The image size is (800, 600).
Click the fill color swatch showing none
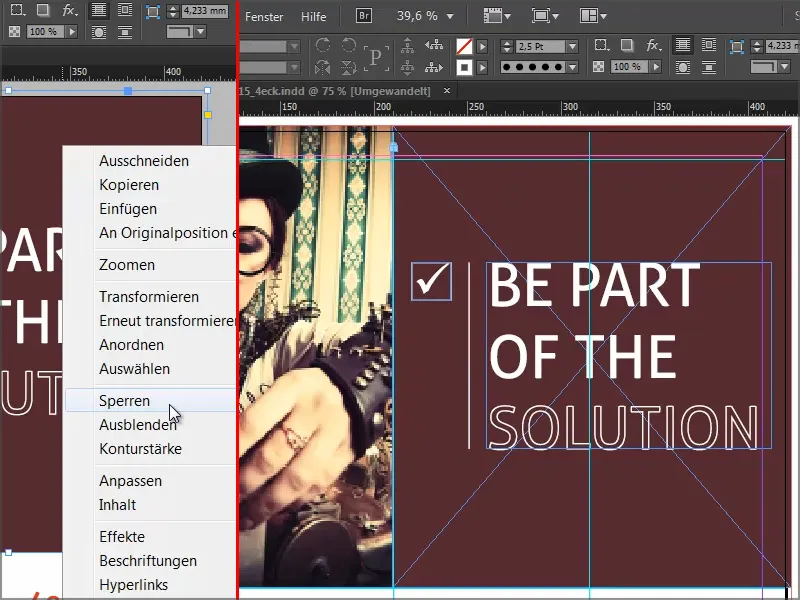(464, 46)
